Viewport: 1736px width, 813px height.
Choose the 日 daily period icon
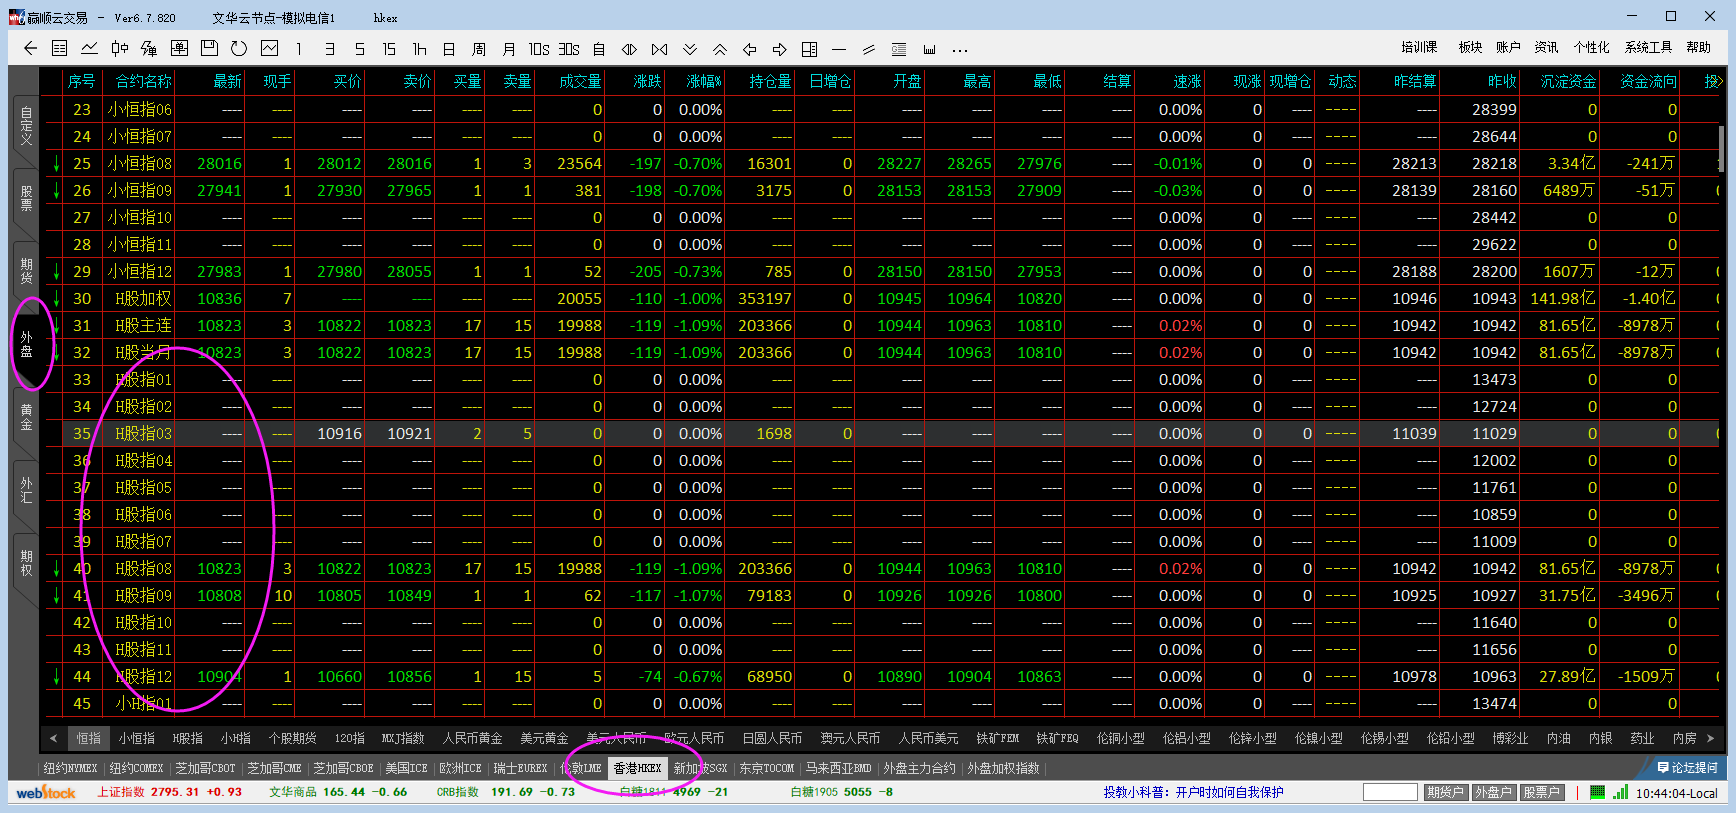click(x=449, y=48)
